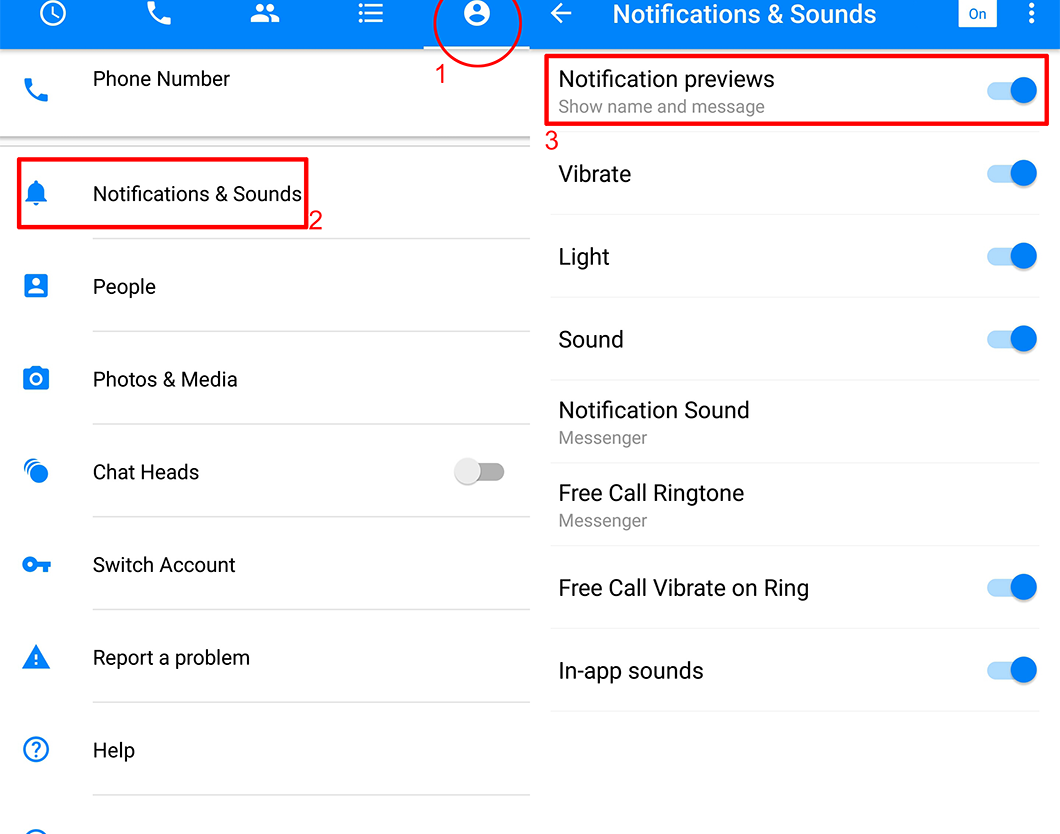Tap the key icon beside Switch Account
1060x834 pixels.
[36, 564]
